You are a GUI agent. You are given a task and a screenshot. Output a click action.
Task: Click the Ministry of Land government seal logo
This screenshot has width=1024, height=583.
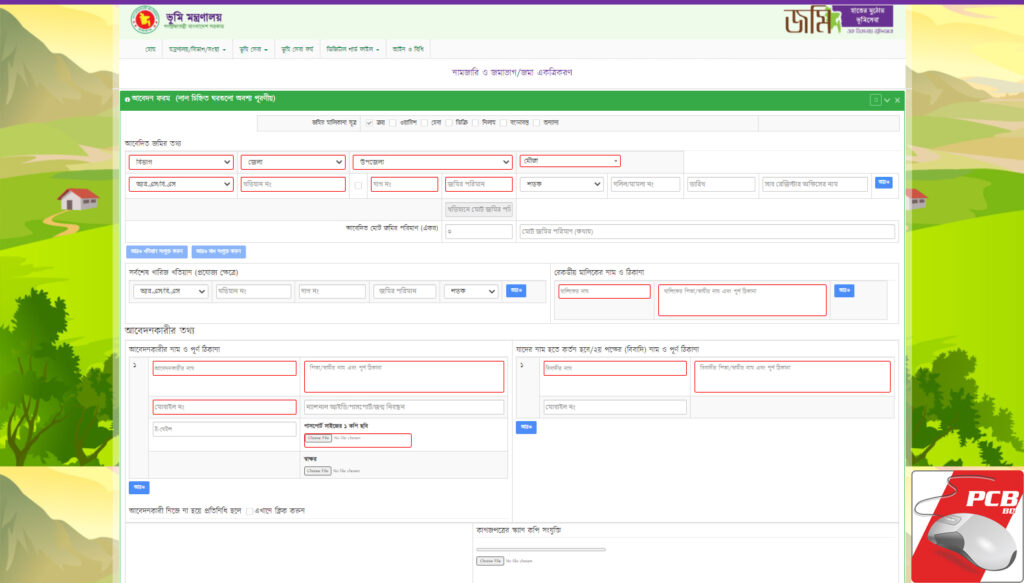(x=145, y=19)
